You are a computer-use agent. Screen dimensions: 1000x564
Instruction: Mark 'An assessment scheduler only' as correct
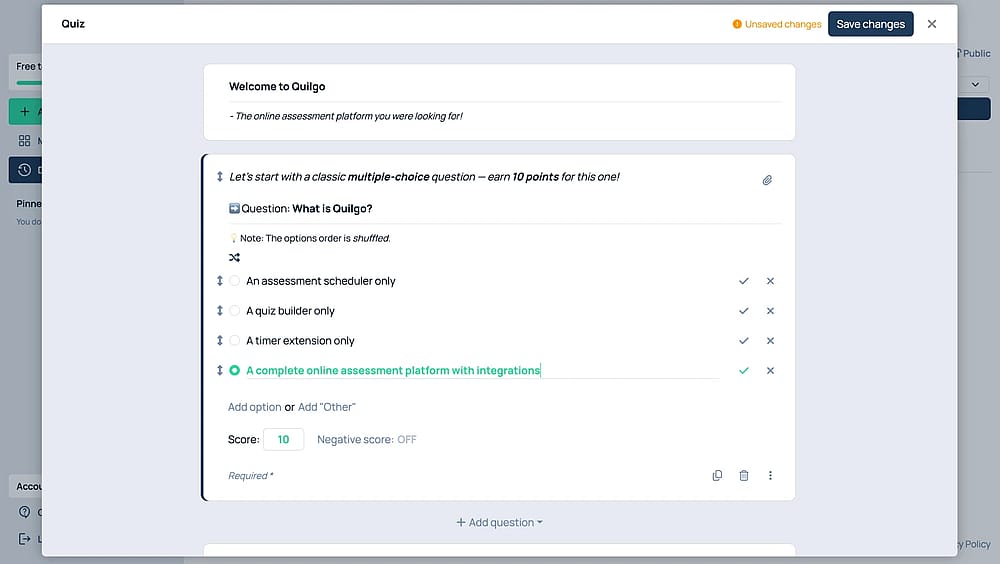pos(744,281)
